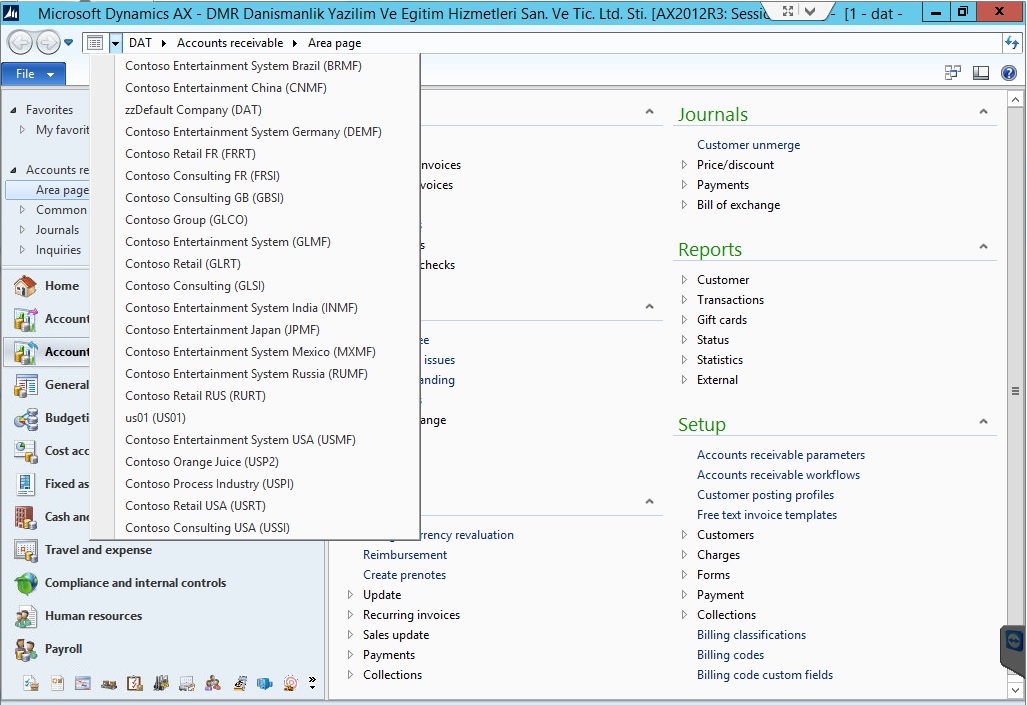Select Contoso Entertainment Japan (JPMF)
The width and height of the screenshot is (1027, 705).
point(222,330)
